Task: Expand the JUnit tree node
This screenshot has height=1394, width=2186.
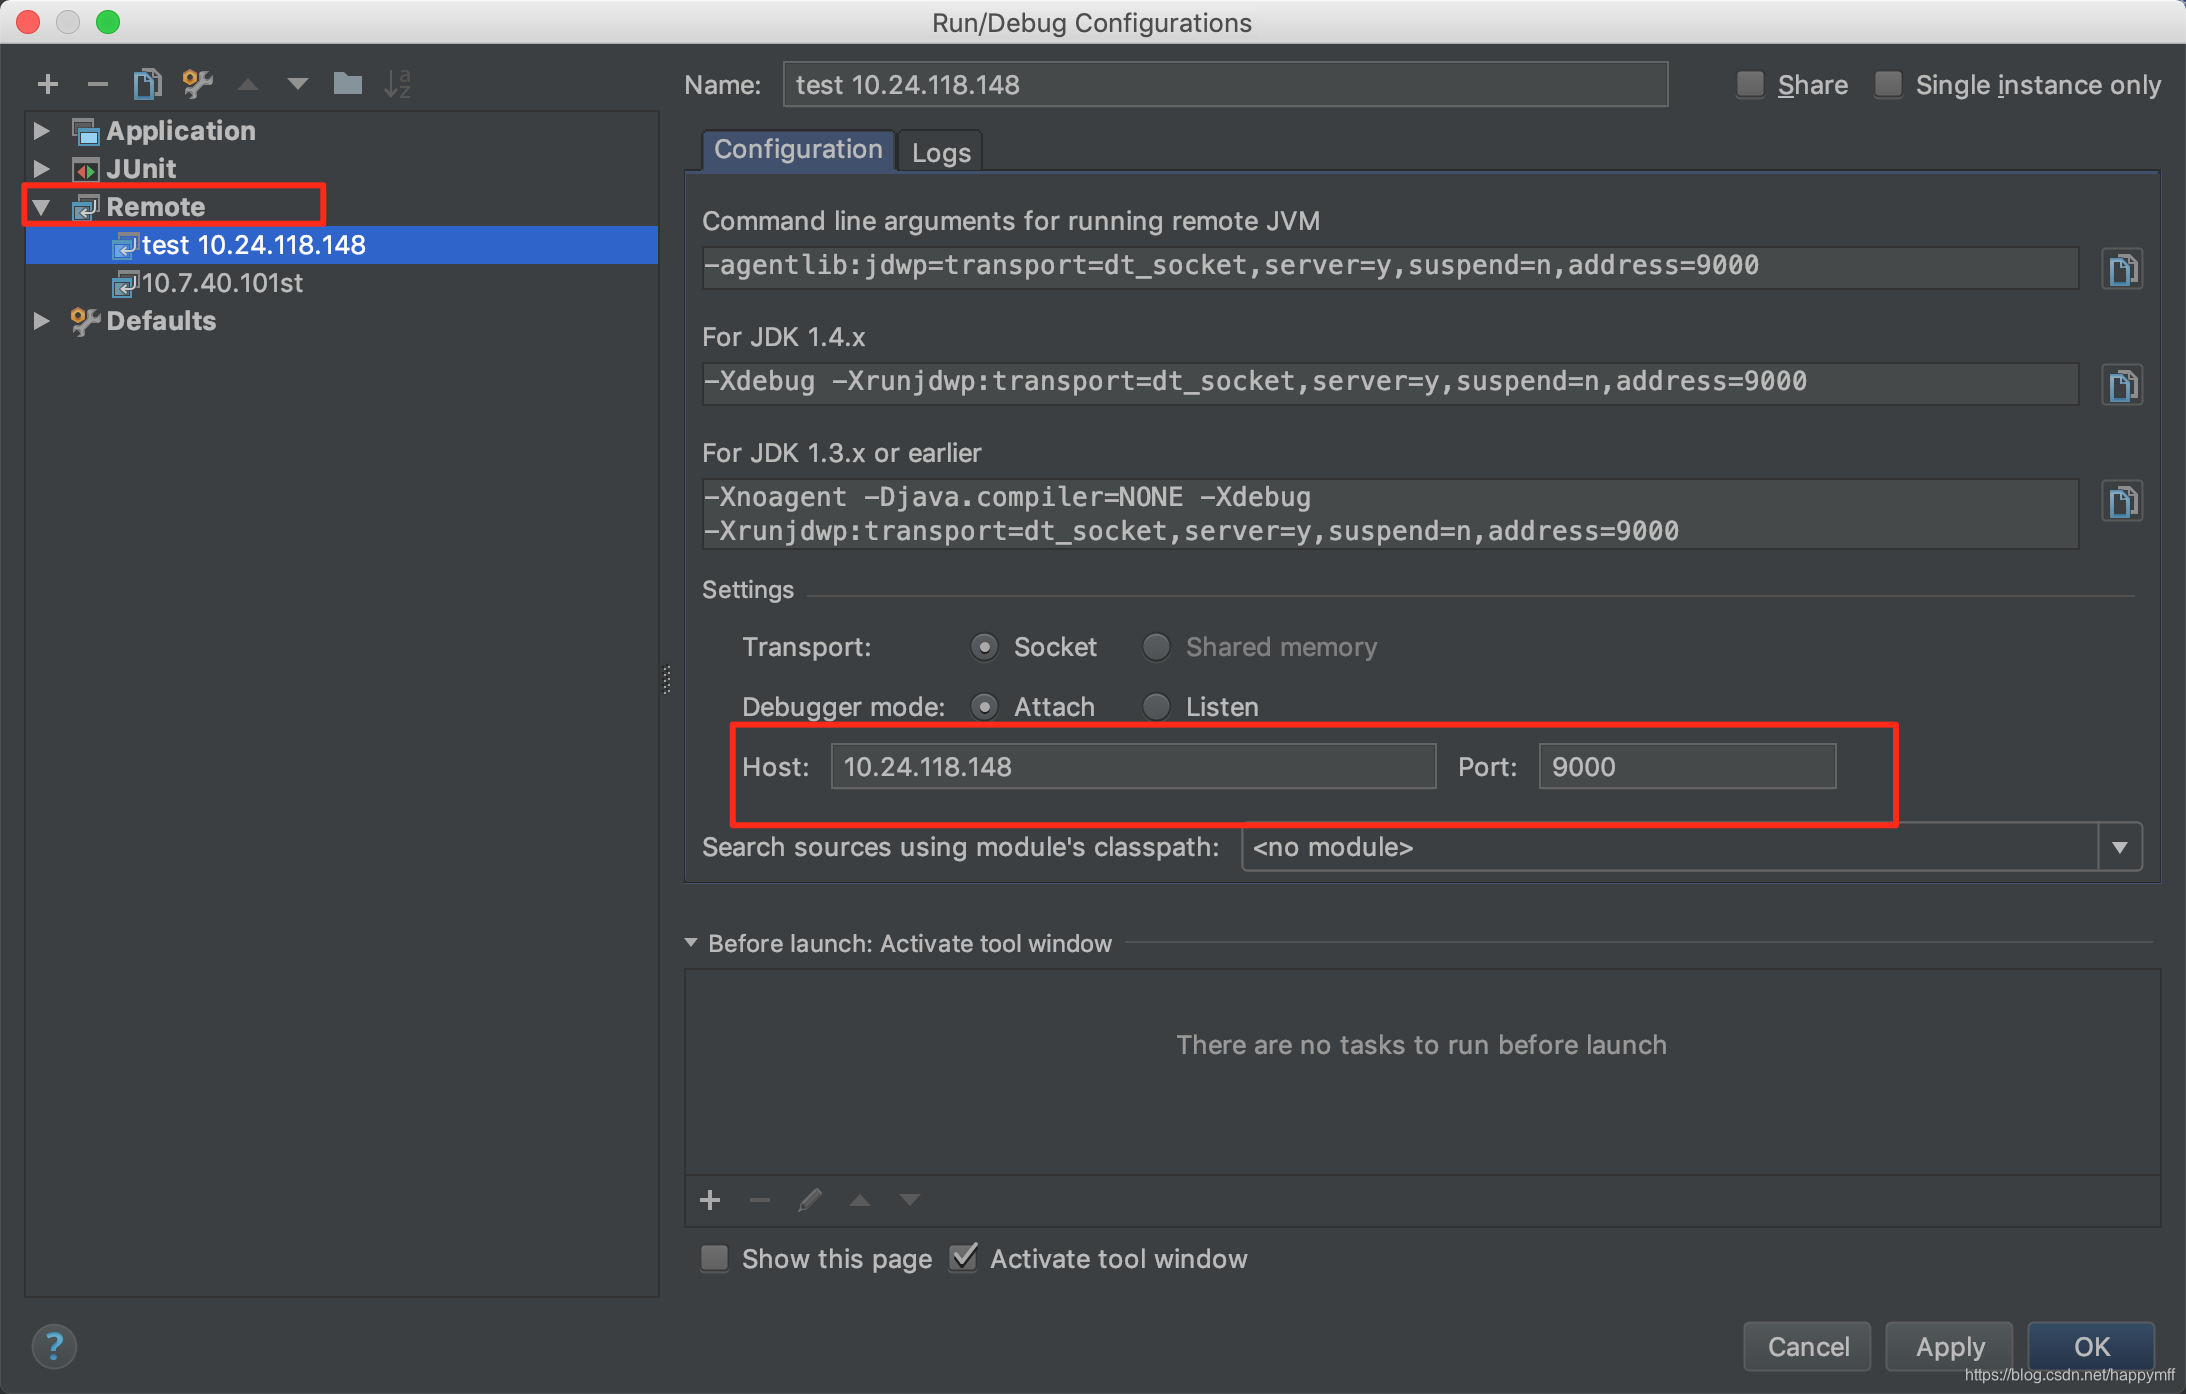Action: 41,169
